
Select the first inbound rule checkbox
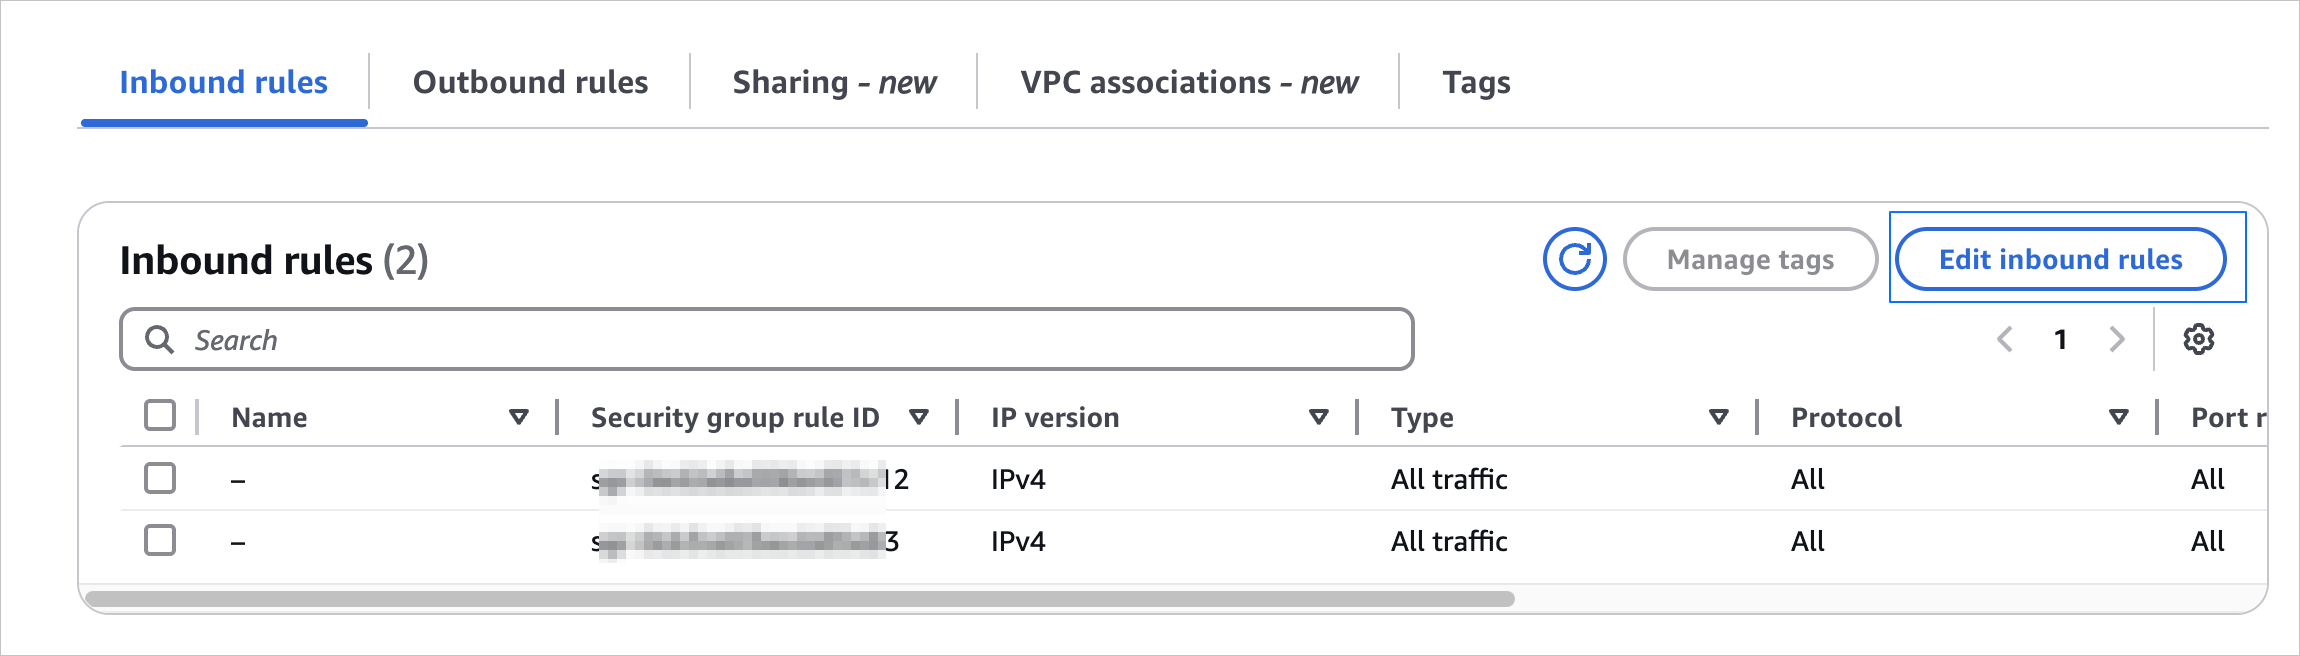tap(160, 478)
